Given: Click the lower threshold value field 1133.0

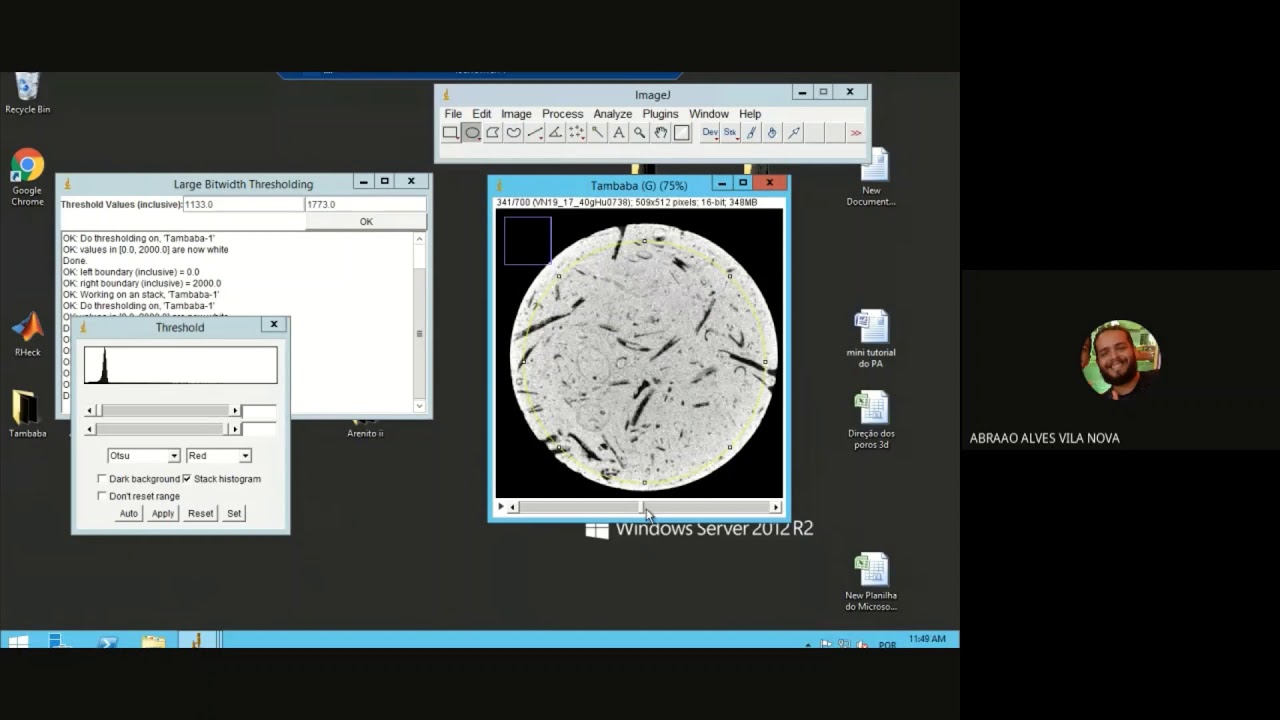Looking at the screenshot, I should click(x=243, y=204).
